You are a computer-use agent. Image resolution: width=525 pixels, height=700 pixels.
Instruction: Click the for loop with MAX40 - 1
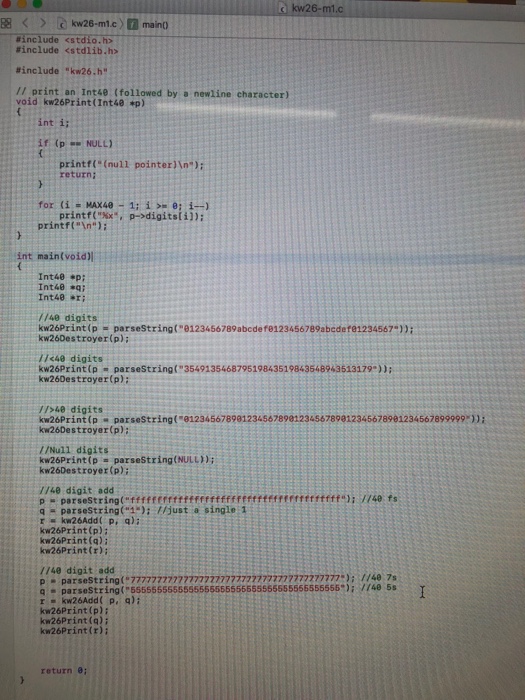point(124,205)
